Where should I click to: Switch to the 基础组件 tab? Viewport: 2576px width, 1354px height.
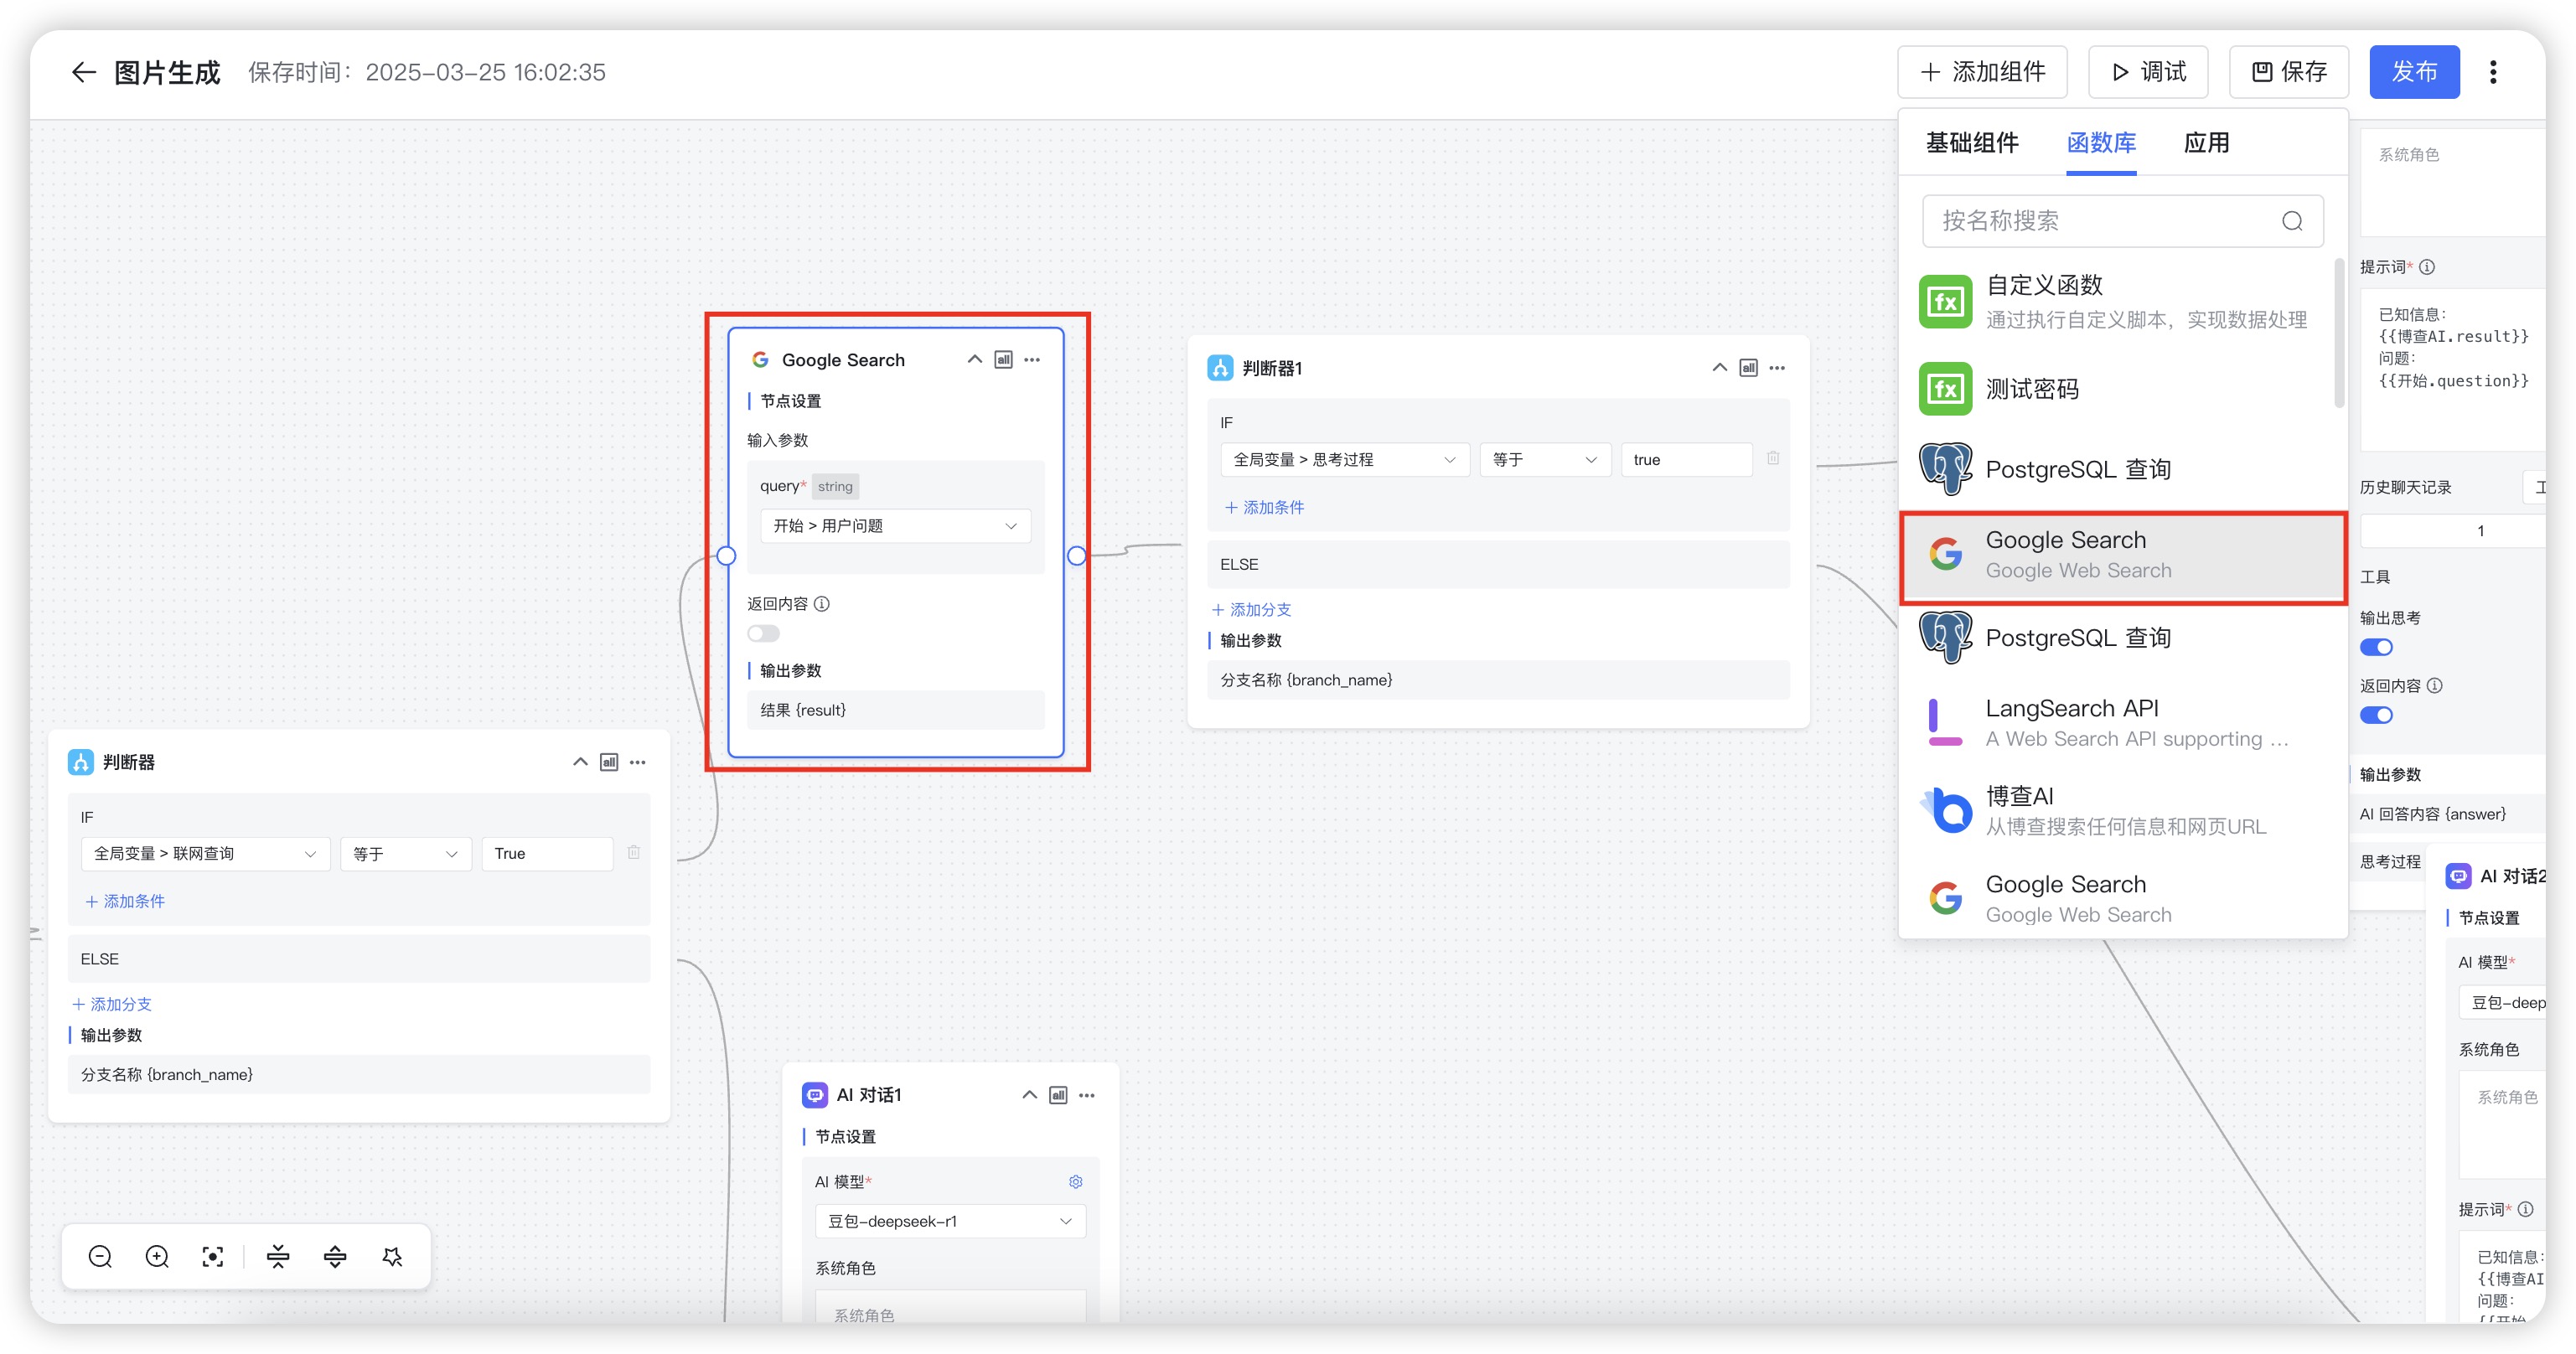click(1972, 143)
